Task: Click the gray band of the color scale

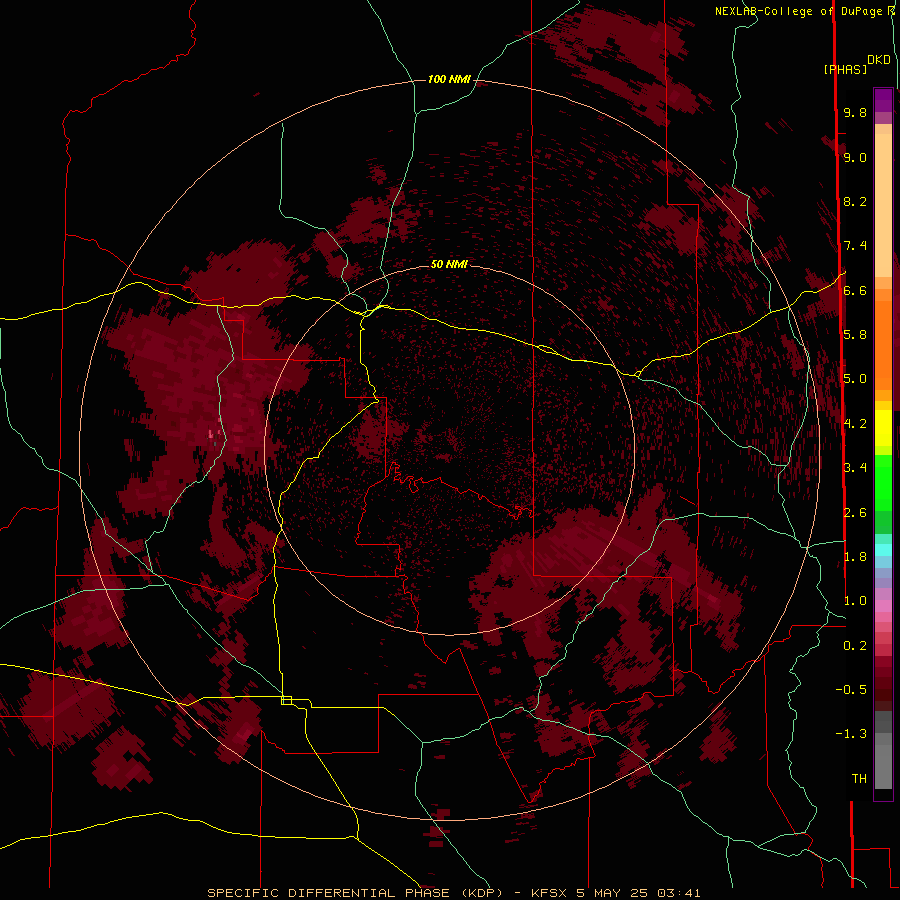Action: click(883, 750)
